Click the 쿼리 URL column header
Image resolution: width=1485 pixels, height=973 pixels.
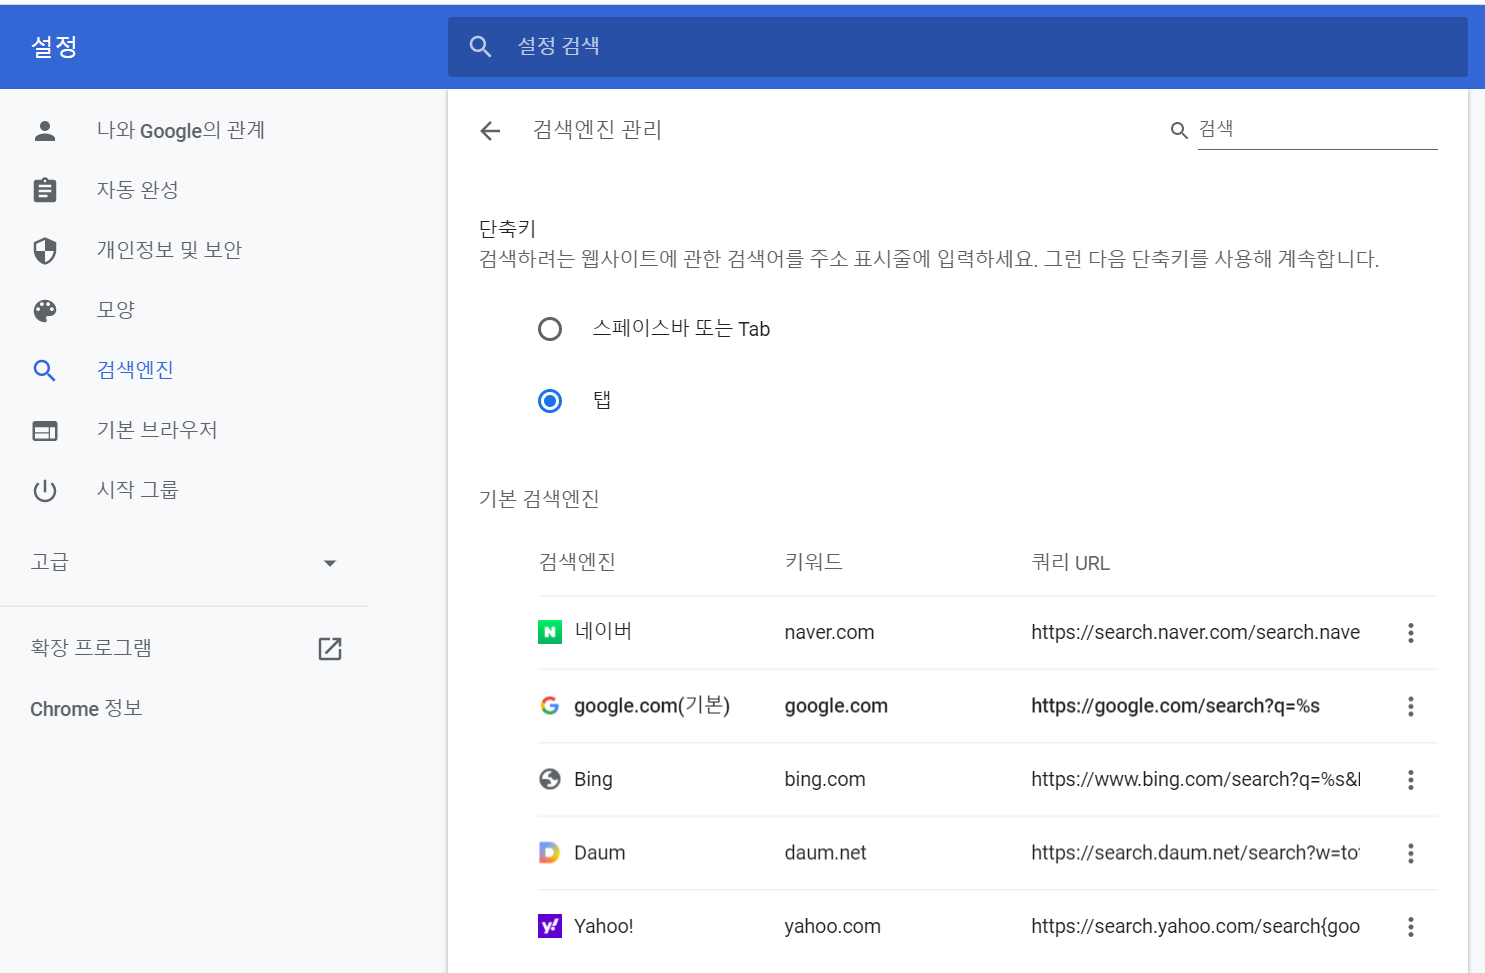coord(1070,563)
